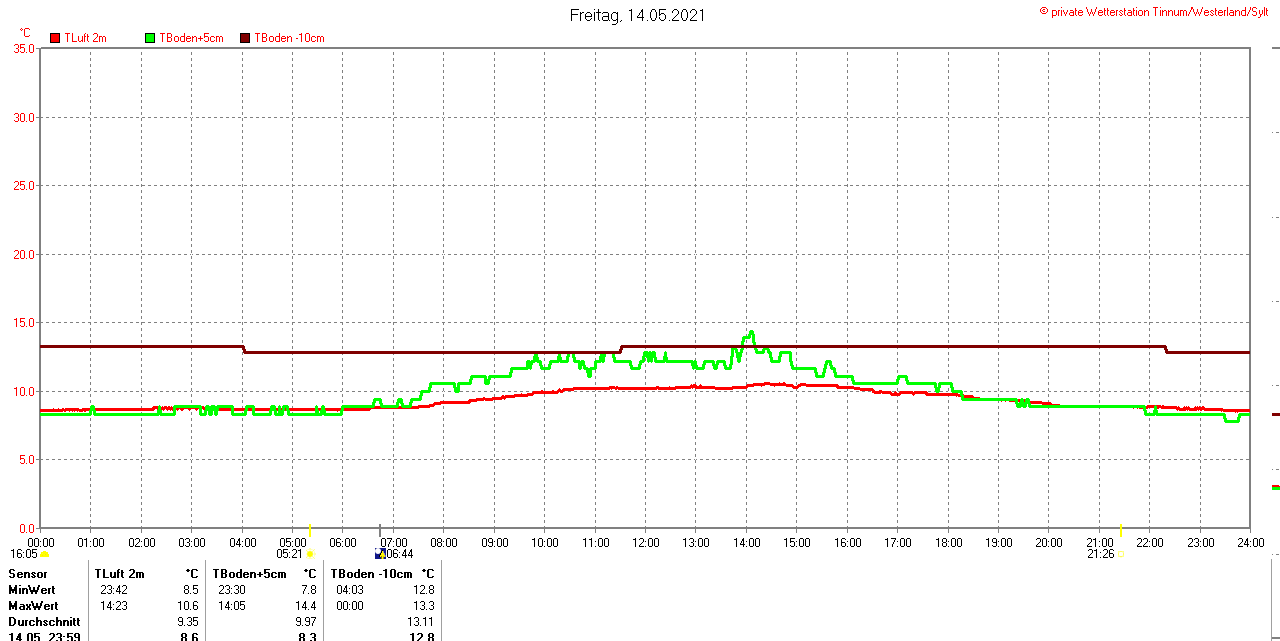This screenshot has height=641, width=1280.
Task: Click the yellow icon beside 16:05
Action: coord(44,554)
